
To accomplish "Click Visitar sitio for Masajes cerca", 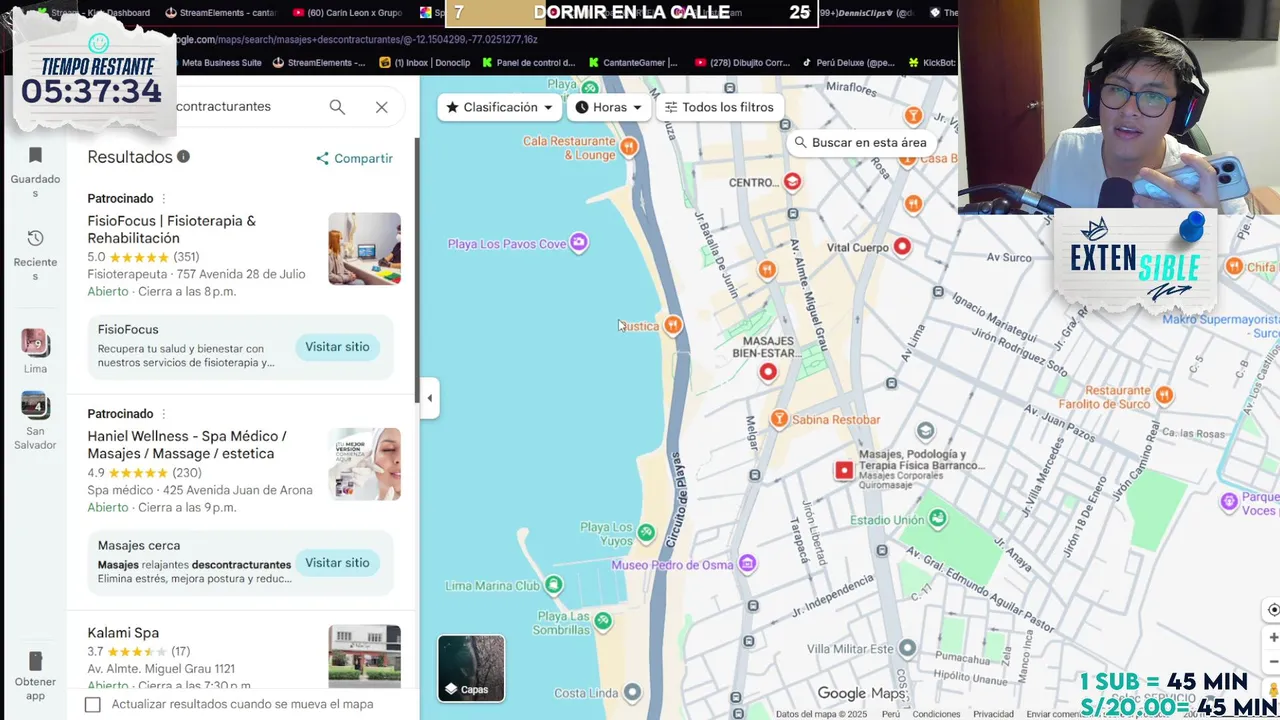I will click(337, 563).
